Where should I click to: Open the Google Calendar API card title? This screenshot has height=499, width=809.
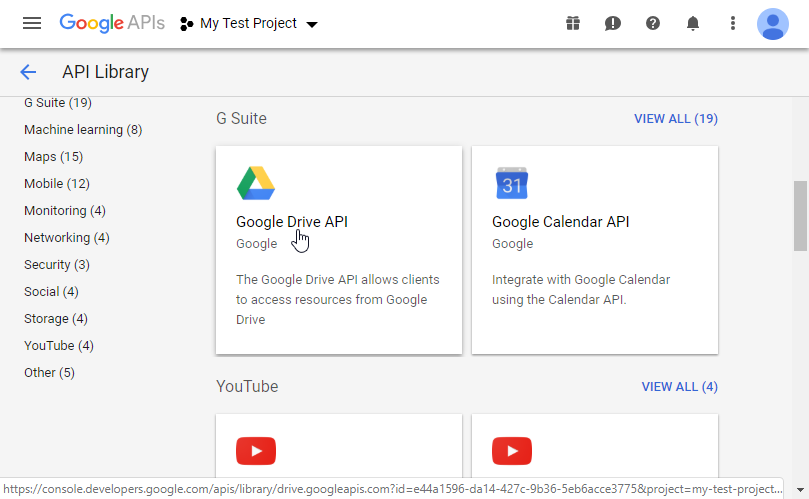point(560,222)
